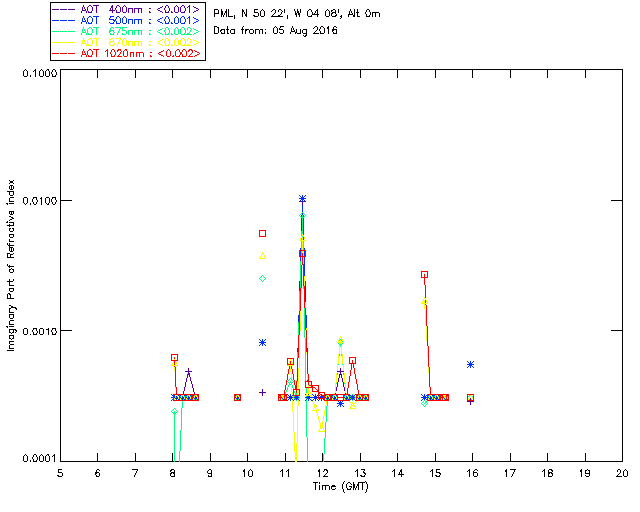Viewport: 640px width, 512px height.
Task: Click the x-axis tick label '14'
Action: (398, 473)
